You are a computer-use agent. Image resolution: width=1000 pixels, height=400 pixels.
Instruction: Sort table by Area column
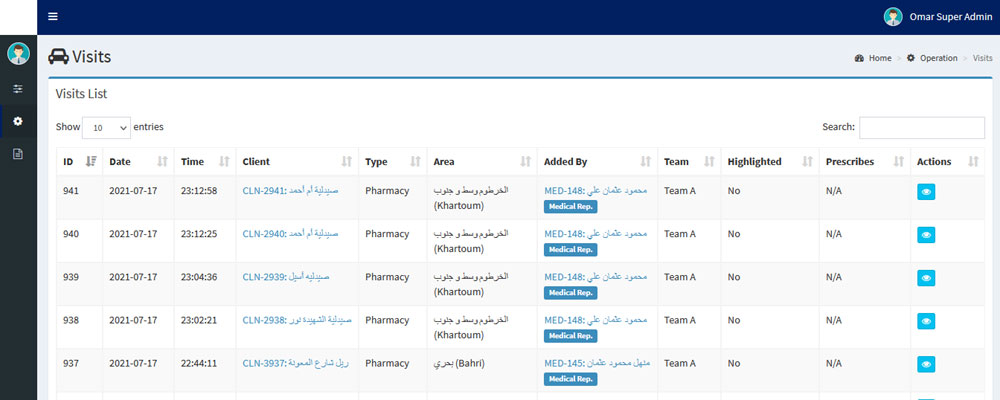(482, 162)
